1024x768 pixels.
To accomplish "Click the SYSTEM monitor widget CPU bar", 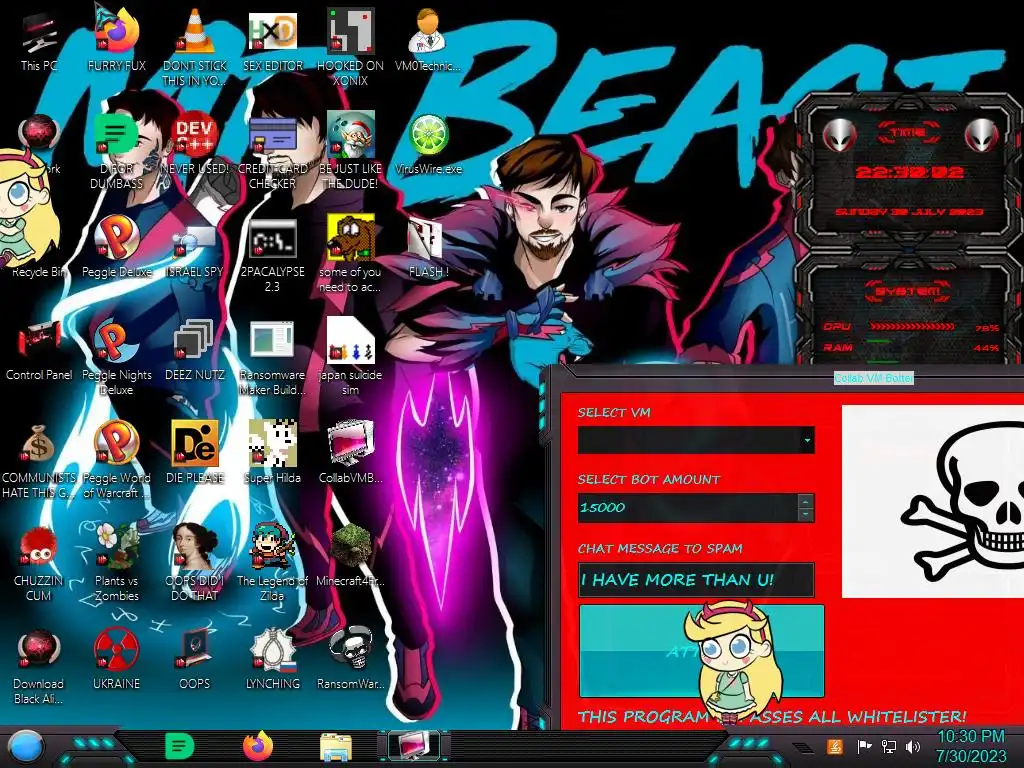I will pyautogui.click(x=912, y=327).
